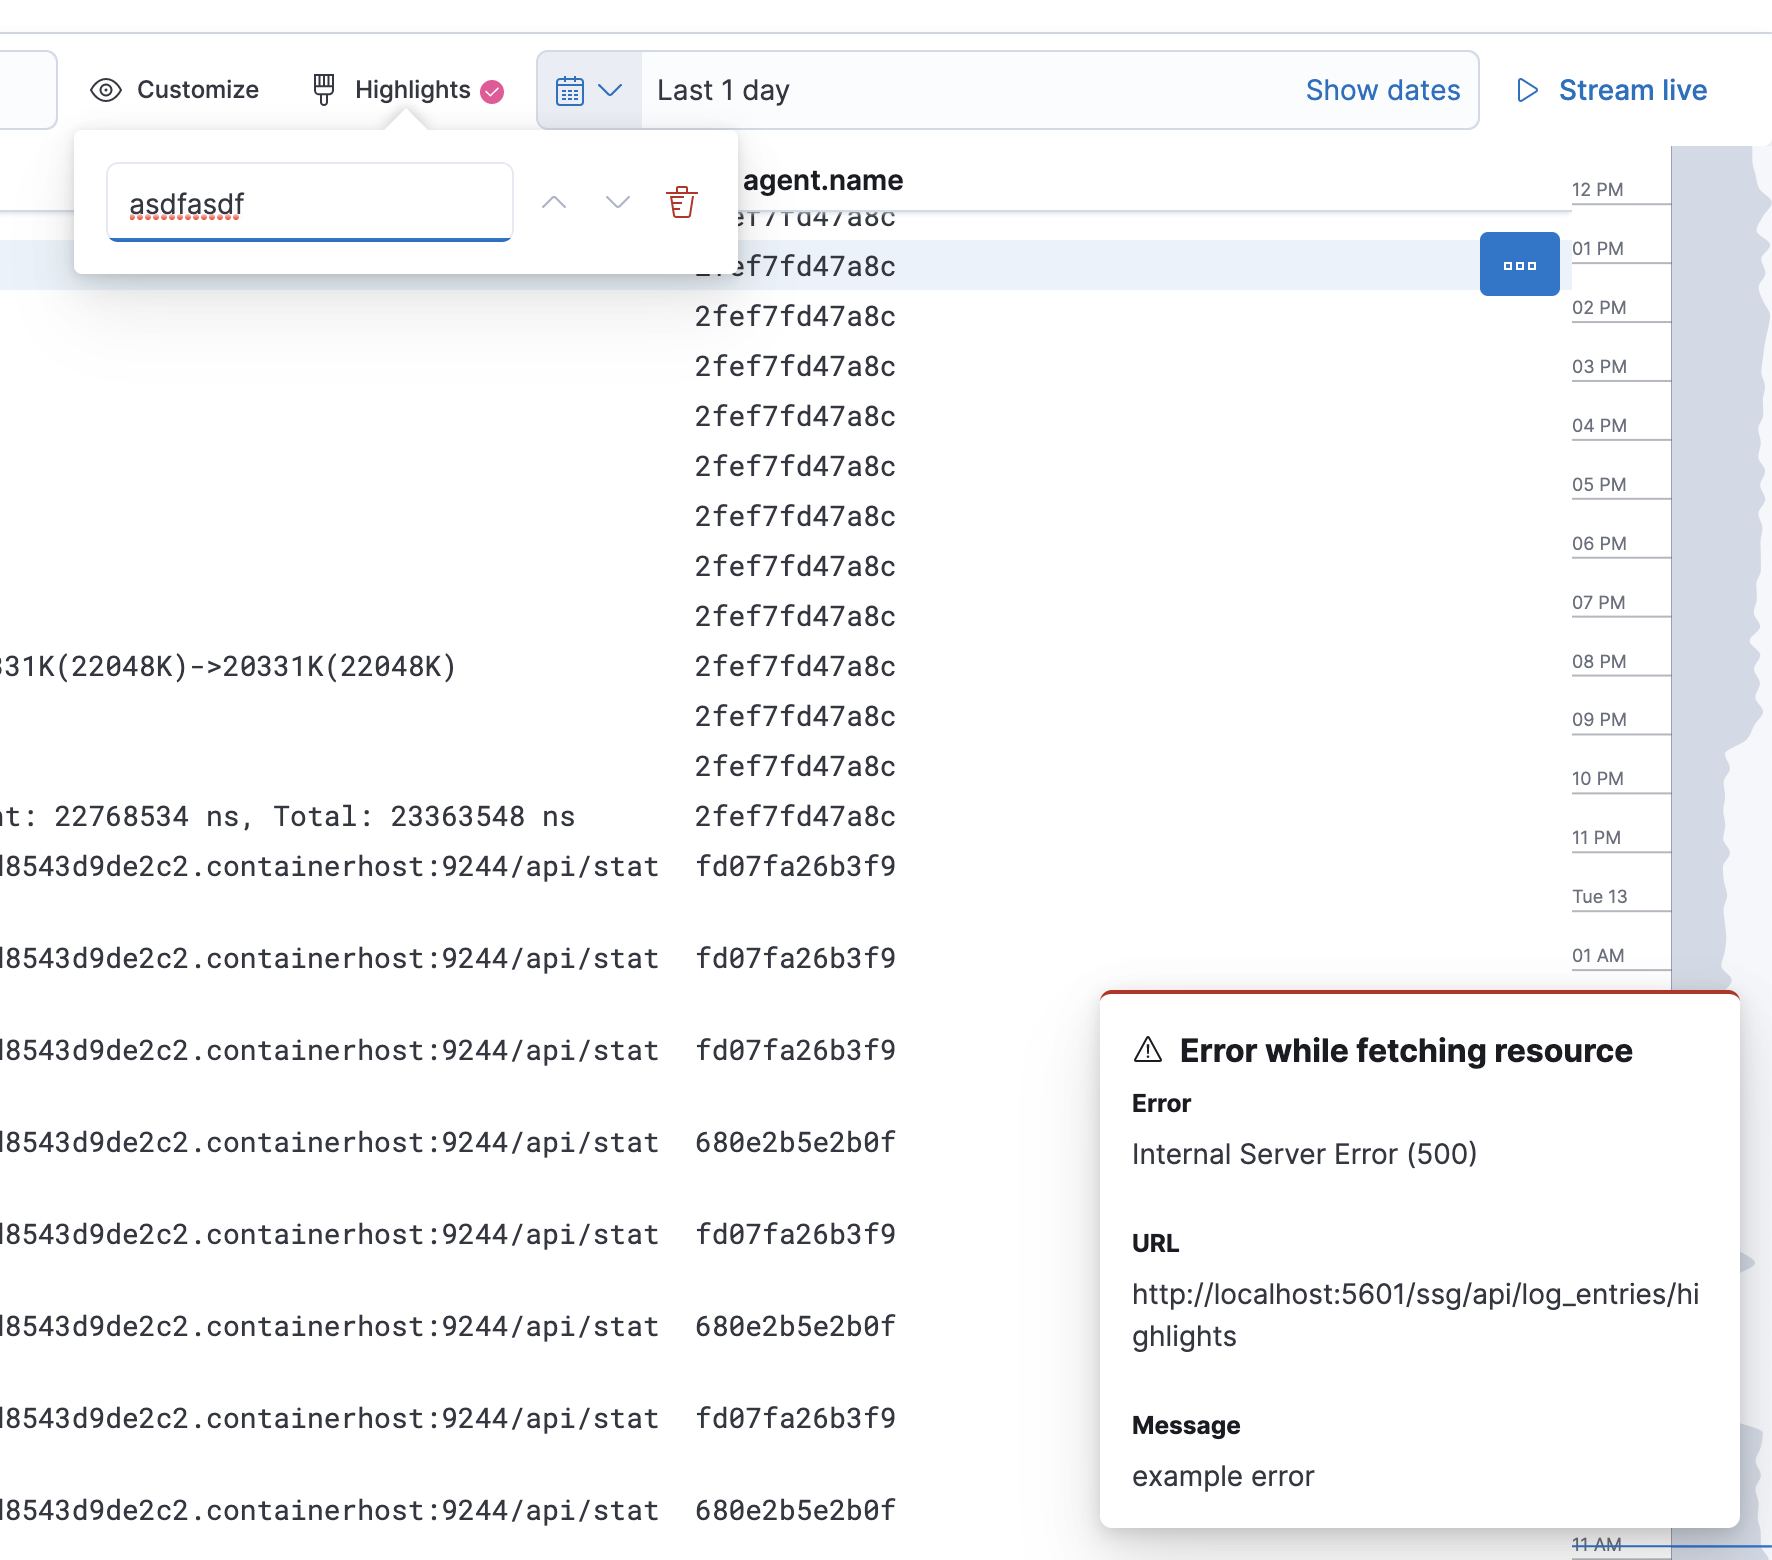Jump to 03 PM on timeline
The height and width of the screenshot is (1560, 1772).
1599,367
